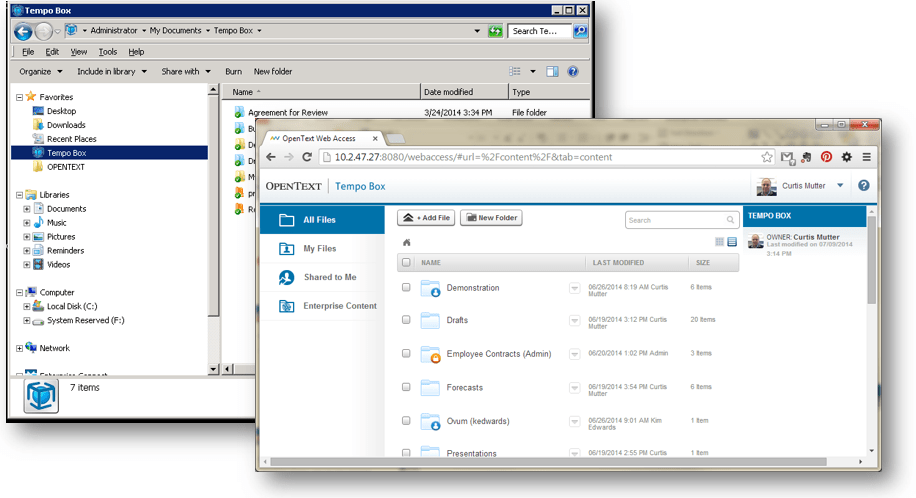Expand the Documents library node
The image size is (916, 498).
[27, 209]
